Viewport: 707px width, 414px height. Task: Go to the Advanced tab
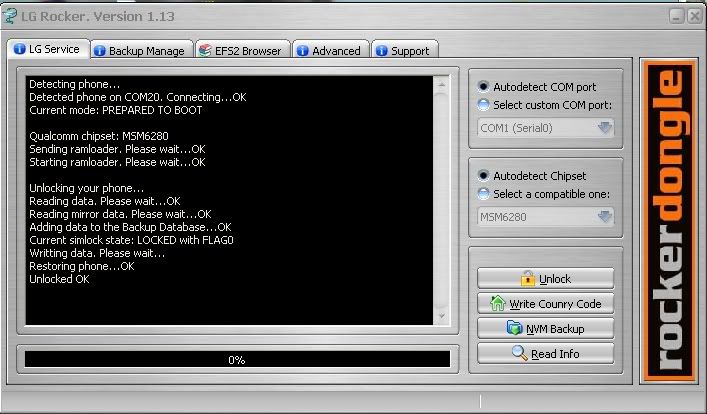coord(330,51)
